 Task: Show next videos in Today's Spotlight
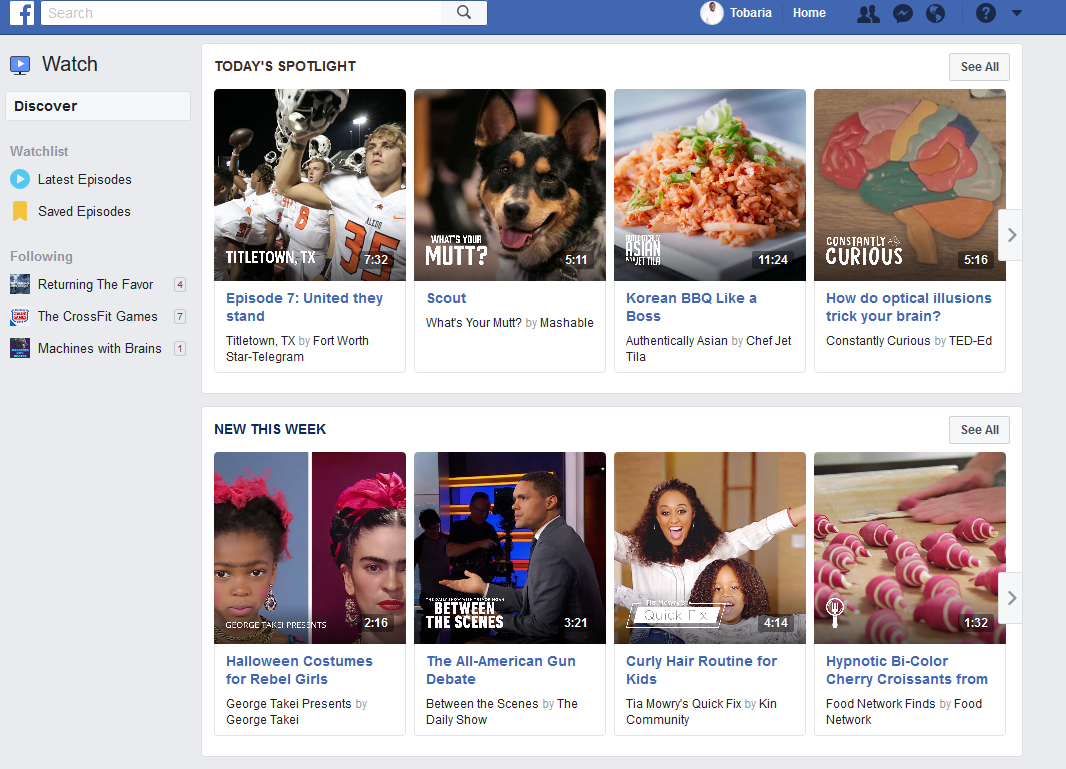coord(1012,235)
